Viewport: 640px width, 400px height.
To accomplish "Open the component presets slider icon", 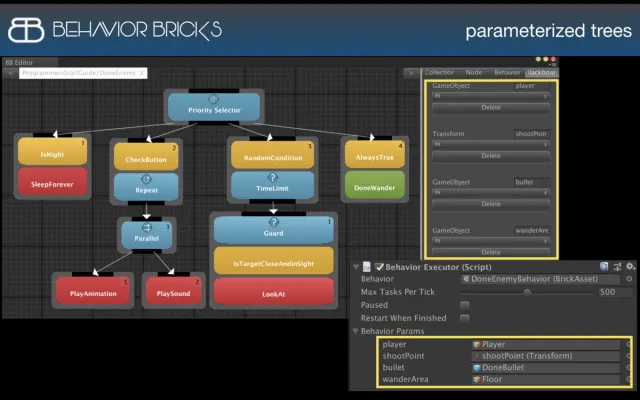I will [x=618, y=267].
